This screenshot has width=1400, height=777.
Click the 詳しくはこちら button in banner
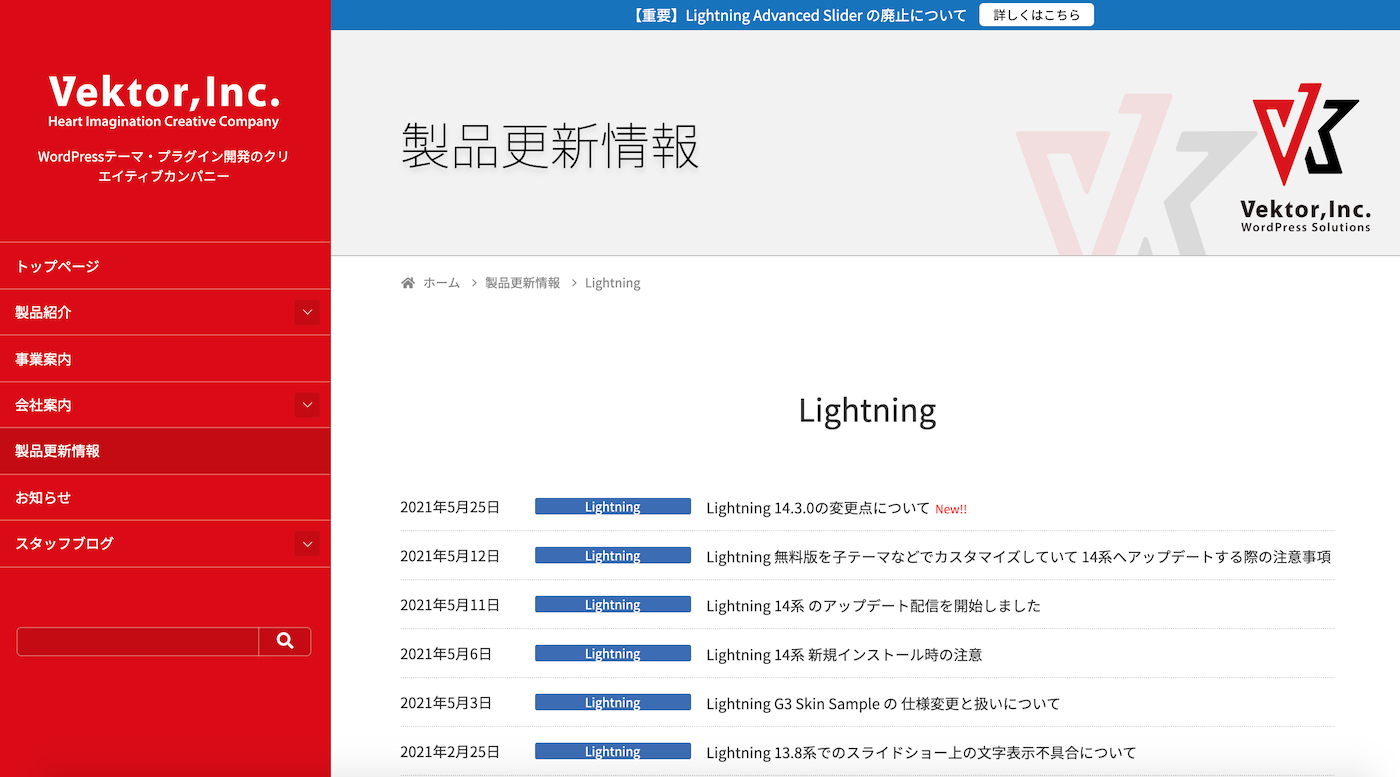pos(1036,15)
